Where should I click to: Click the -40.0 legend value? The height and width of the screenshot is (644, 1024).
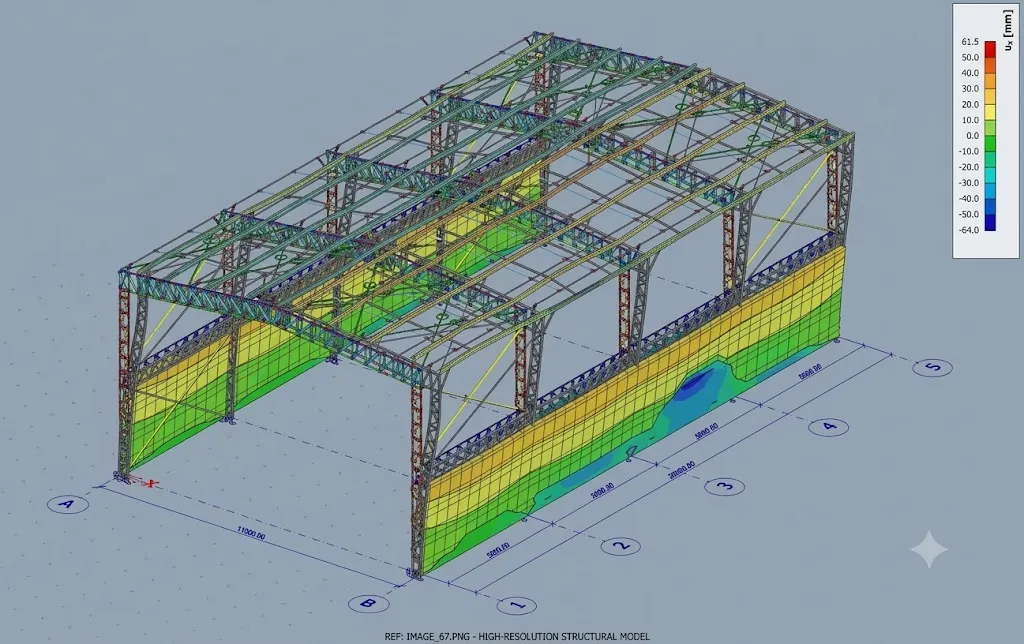coord(968,199)
